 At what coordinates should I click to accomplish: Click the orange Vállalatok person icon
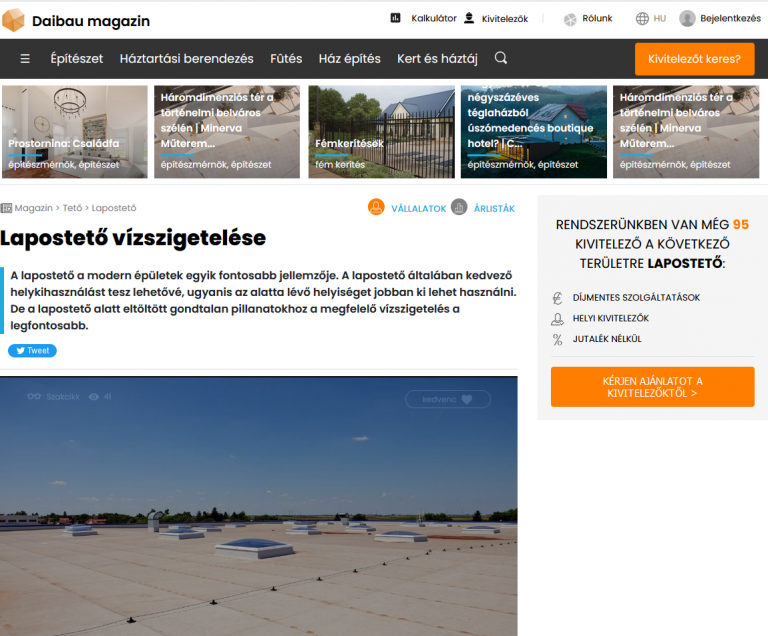pos(376,207)
